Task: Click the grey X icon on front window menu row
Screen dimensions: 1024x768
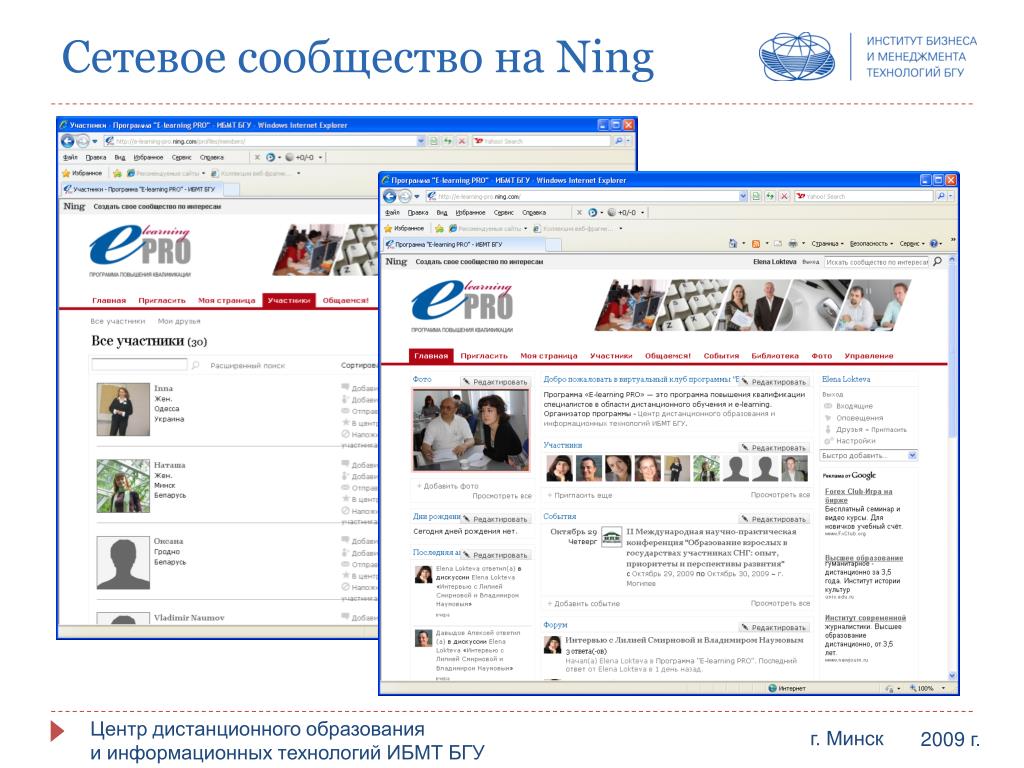Action: point(579,212)
